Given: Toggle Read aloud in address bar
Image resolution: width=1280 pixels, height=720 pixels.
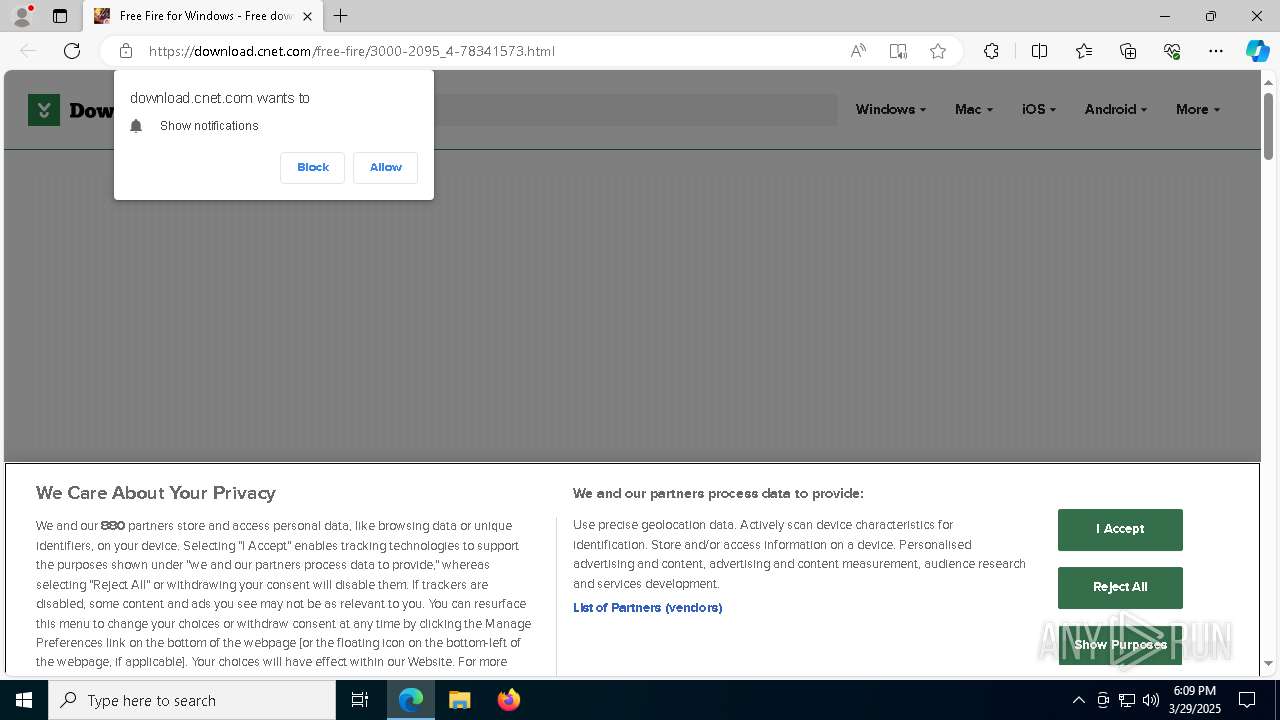Looking at the screenshot, I should coord(858,51).
